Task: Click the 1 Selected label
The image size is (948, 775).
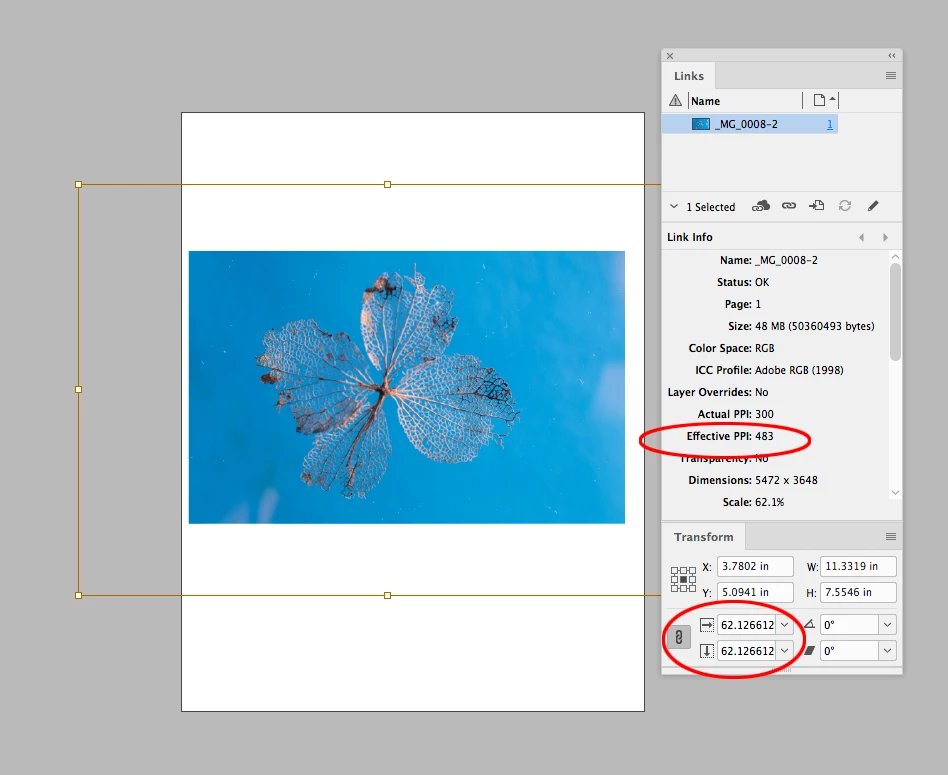Action: tap(710, 207)
